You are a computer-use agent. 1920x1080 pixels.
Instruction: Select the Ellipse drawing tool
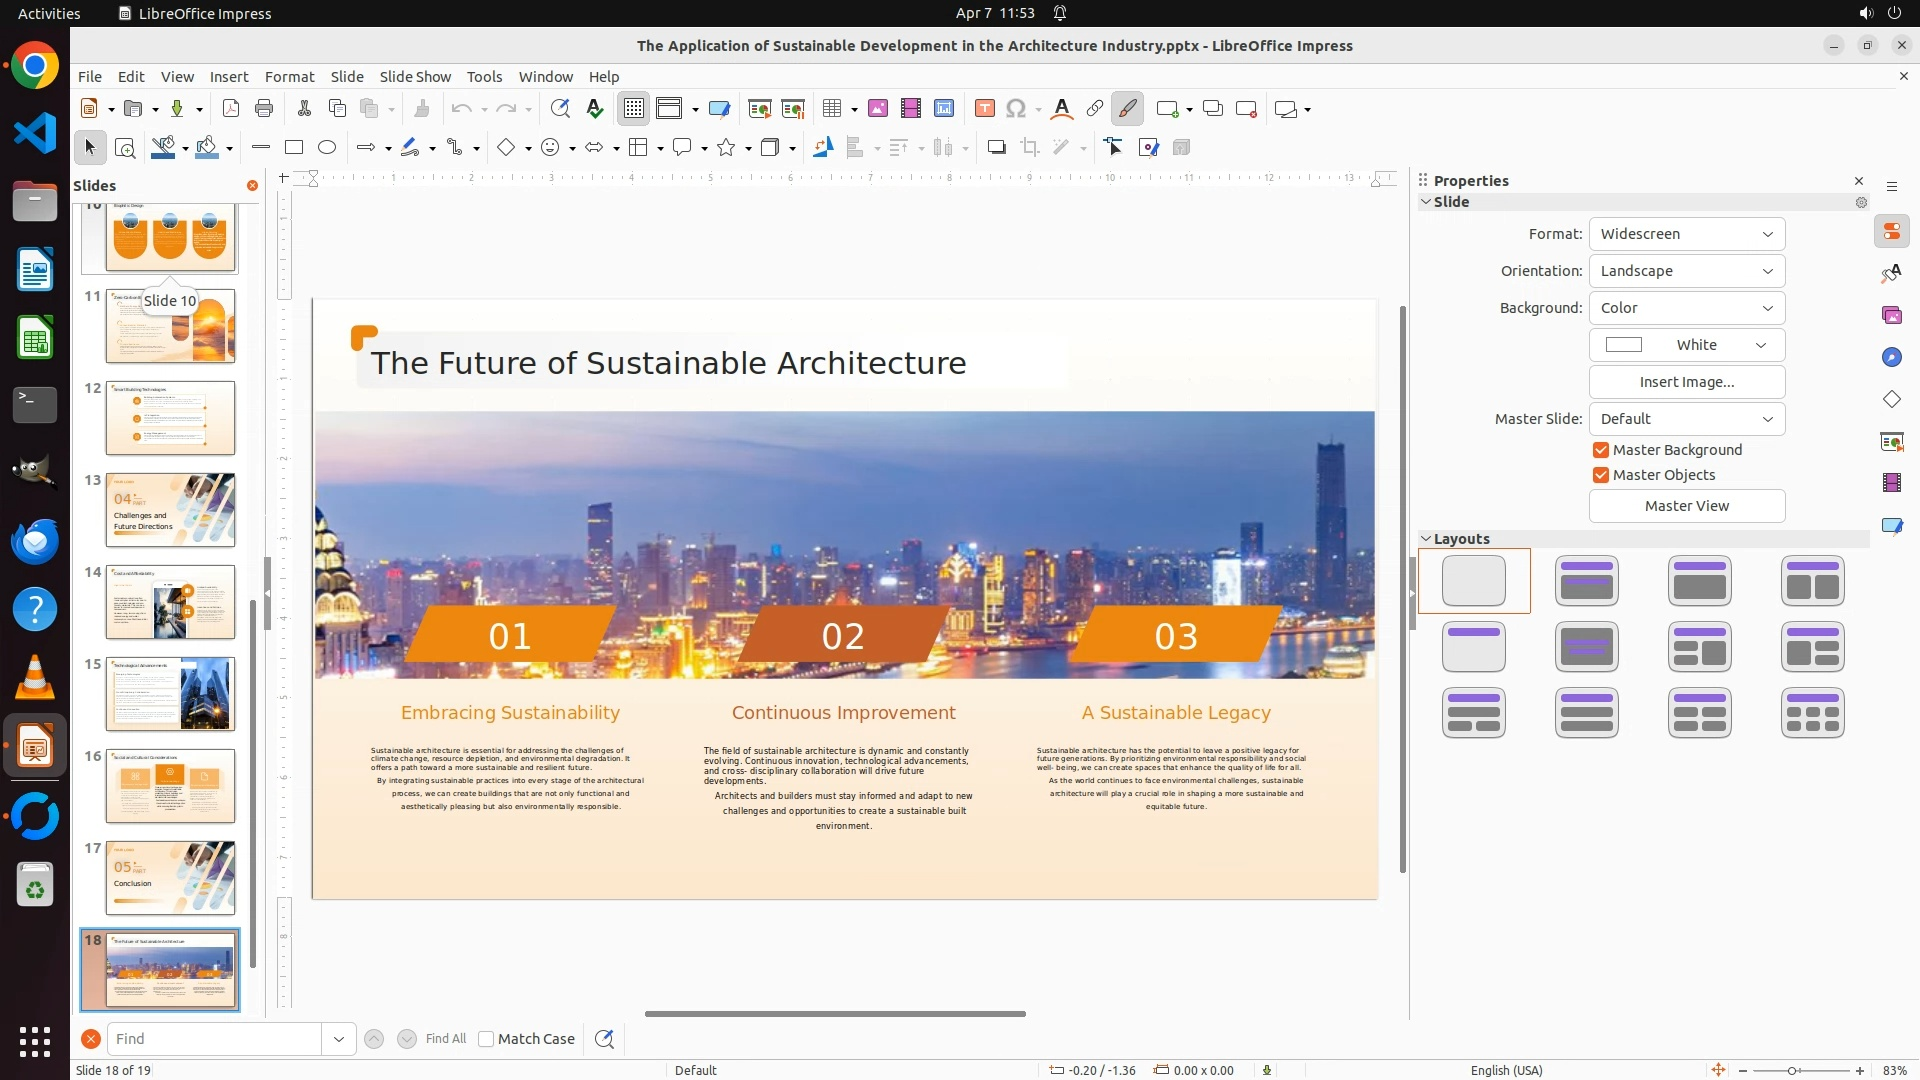click(x=327, y=148)
